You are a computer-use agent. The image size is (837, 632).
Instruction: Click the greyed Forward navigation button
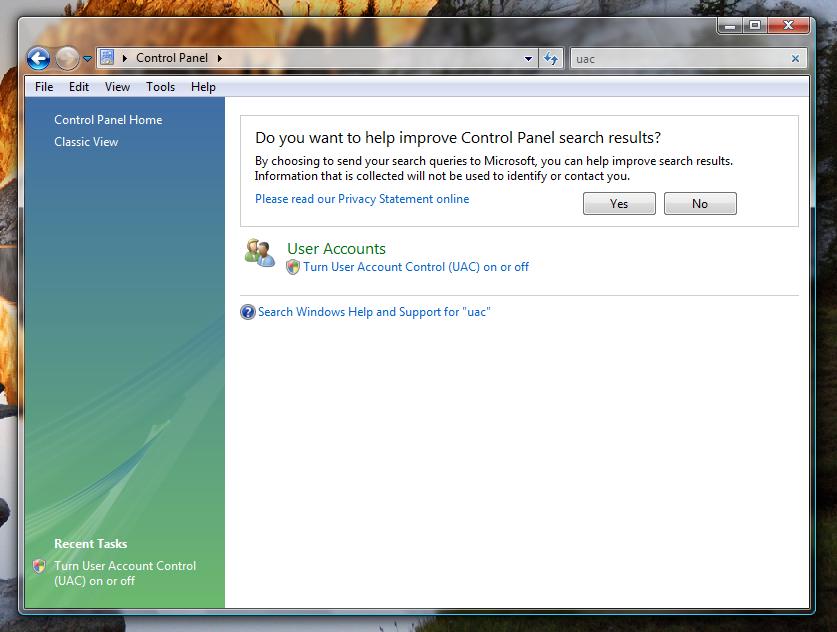(x=67, y=58)
